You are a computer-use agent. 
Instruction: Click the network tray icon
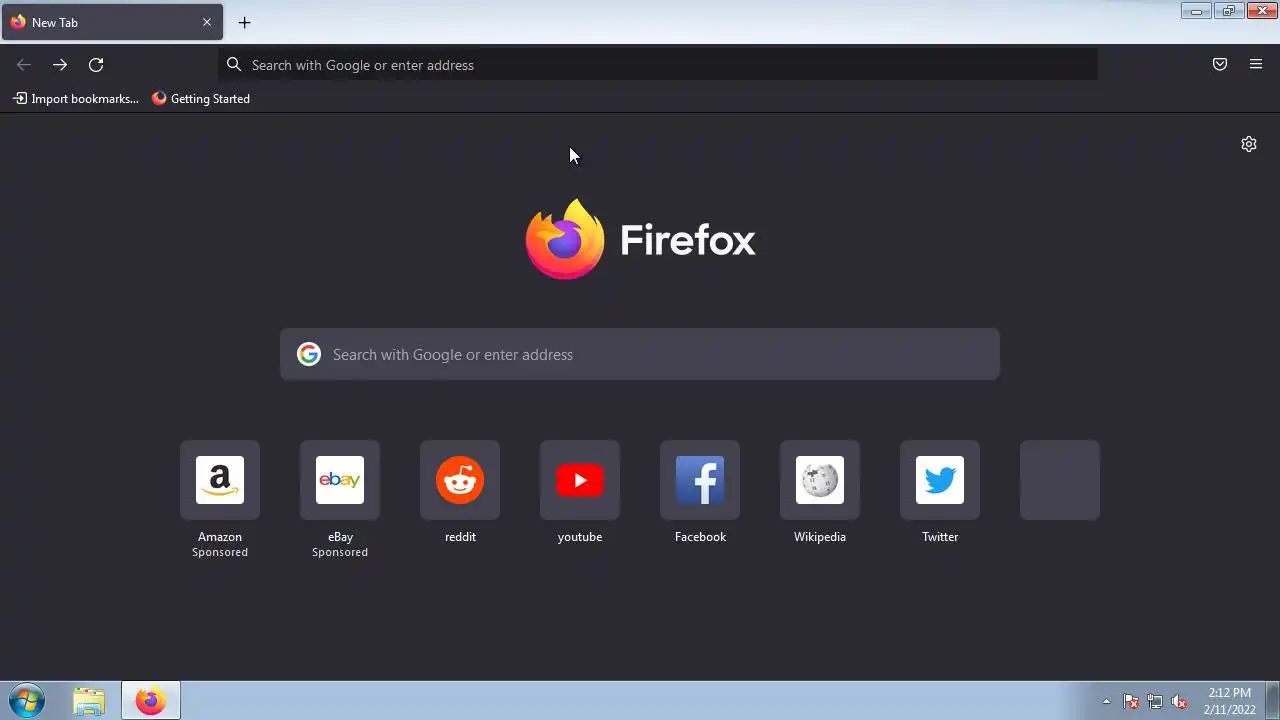coord(1155,702)
